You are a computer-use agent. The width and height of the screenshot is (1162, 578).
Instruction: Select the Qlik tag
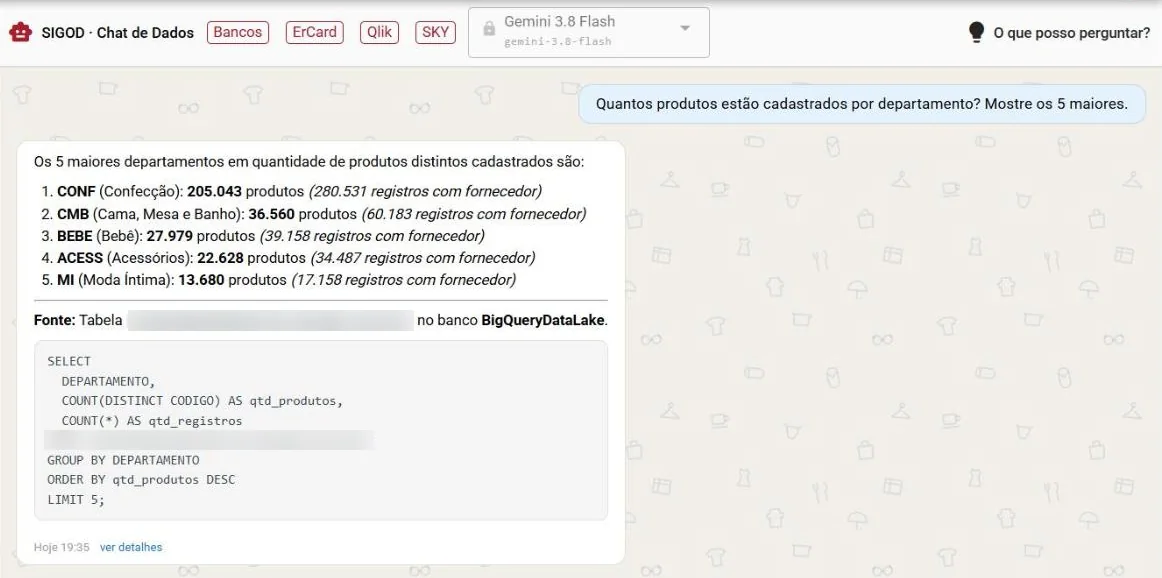pyautogui.click(x=379, y=32)
